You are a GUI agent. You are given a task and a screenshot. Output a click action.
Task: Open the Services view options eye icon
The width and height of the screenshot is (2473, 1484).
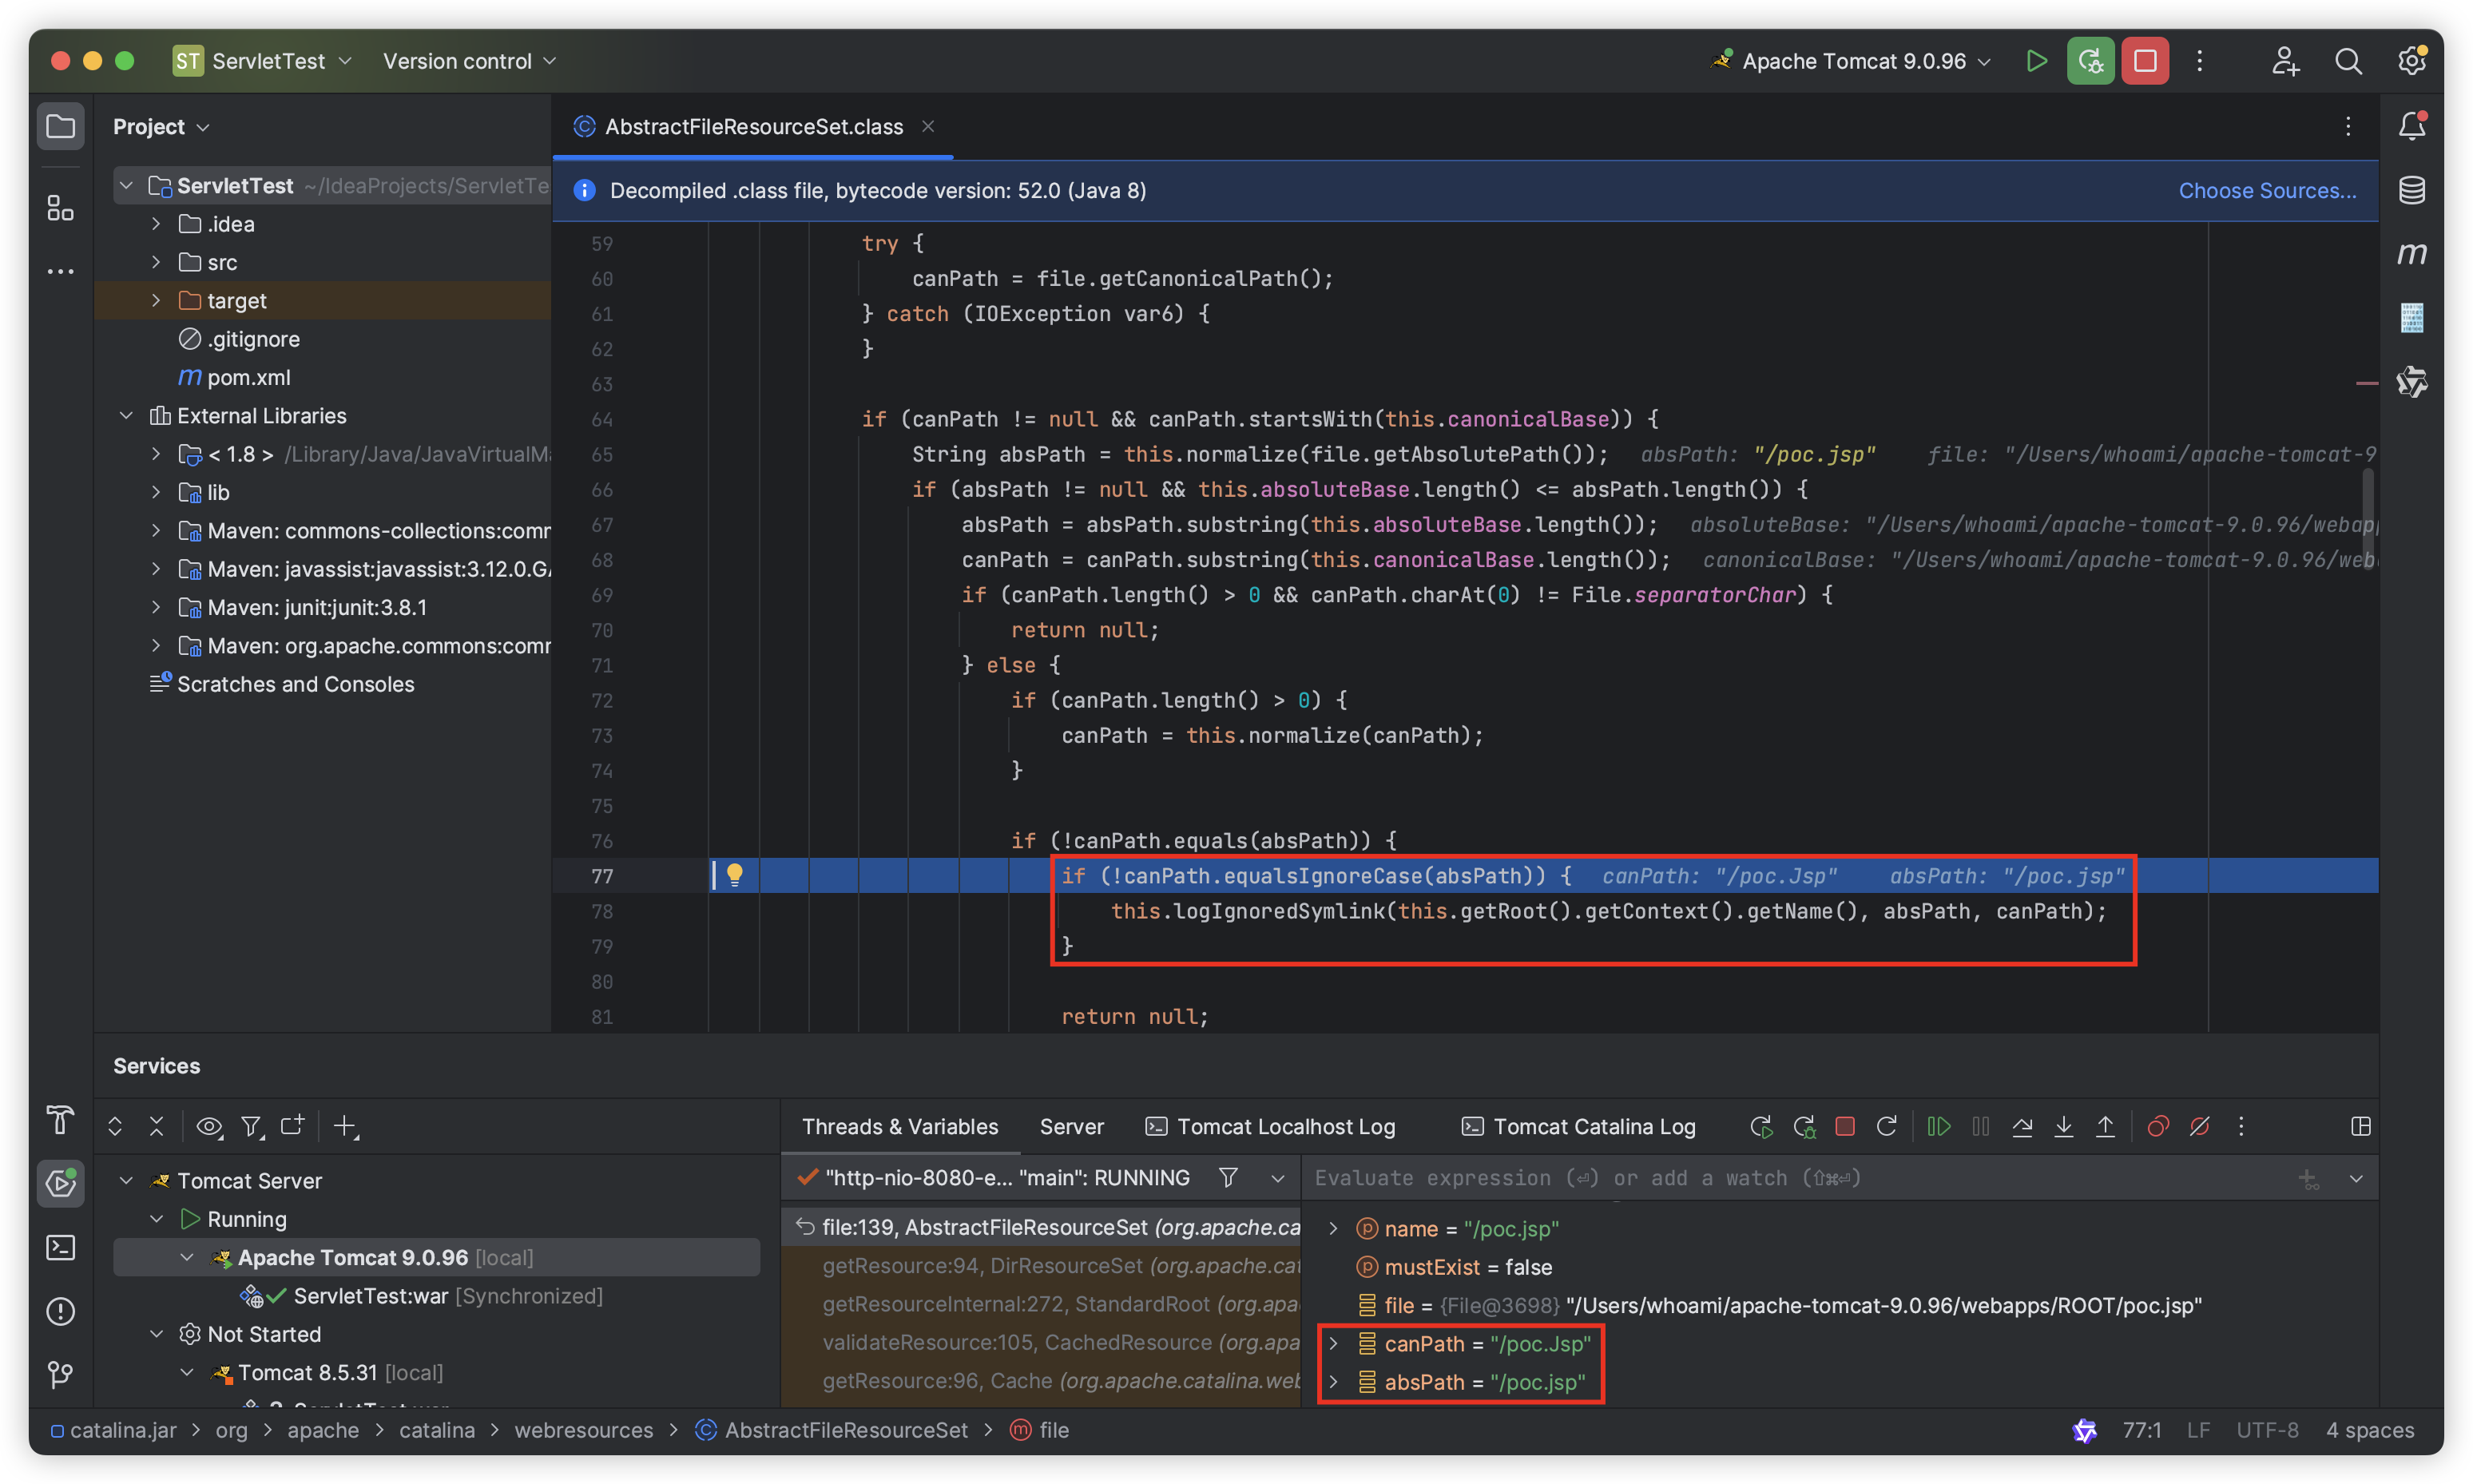point(209,1127)
